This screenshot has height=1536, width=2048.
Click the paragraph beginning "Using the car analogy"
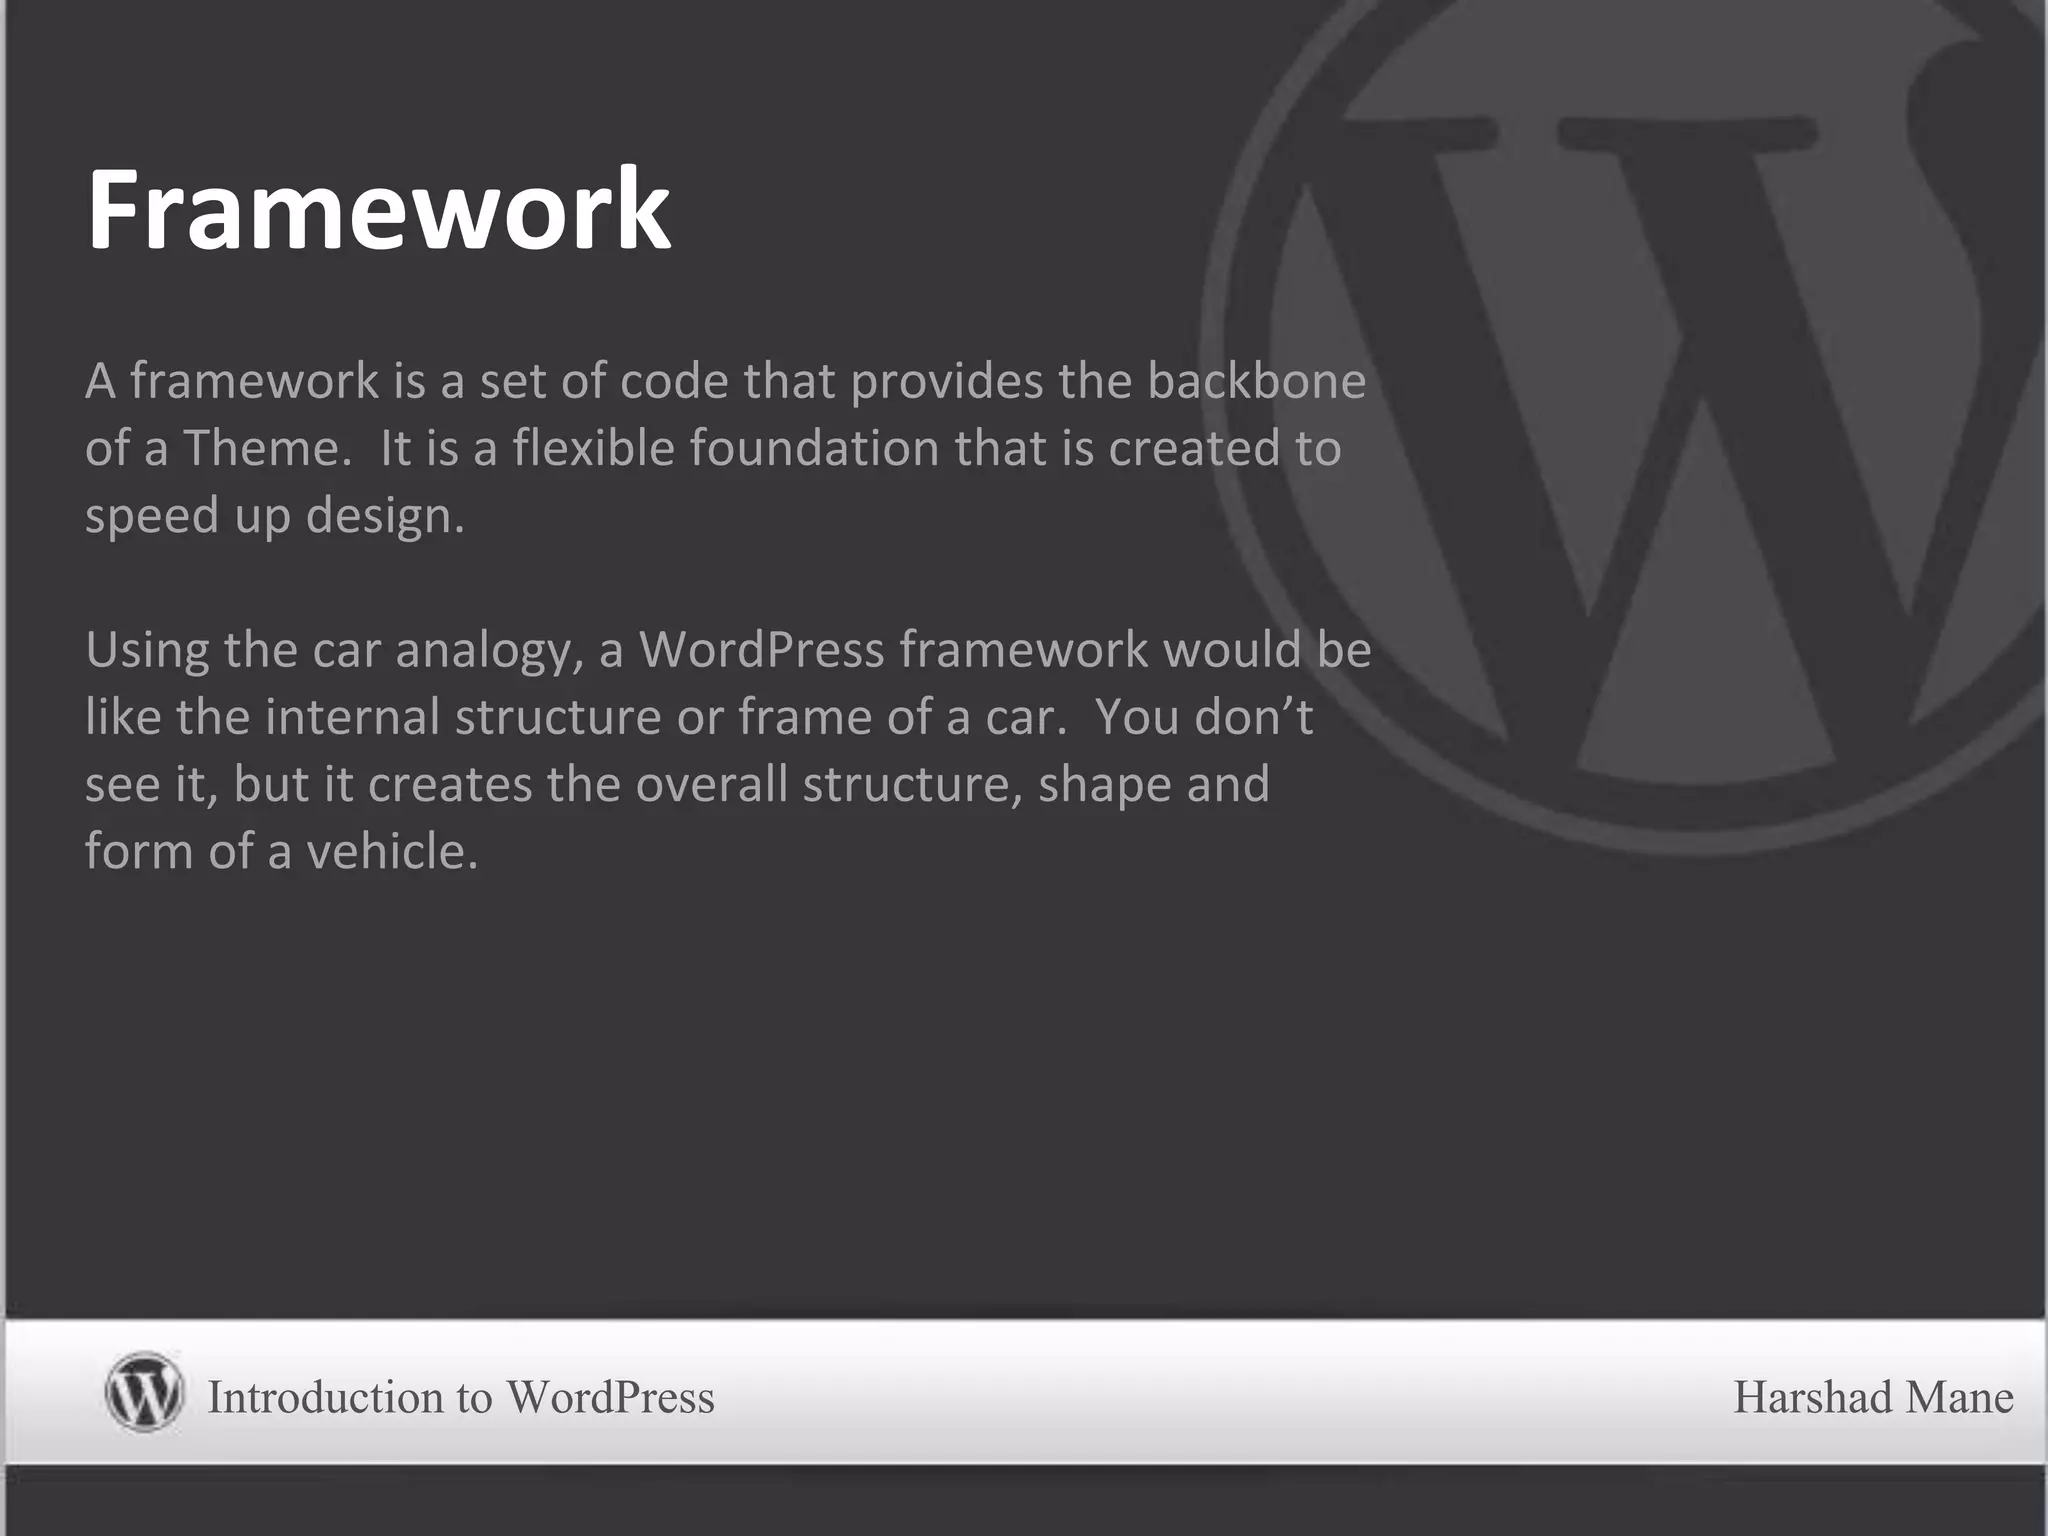tap(728, 750)
